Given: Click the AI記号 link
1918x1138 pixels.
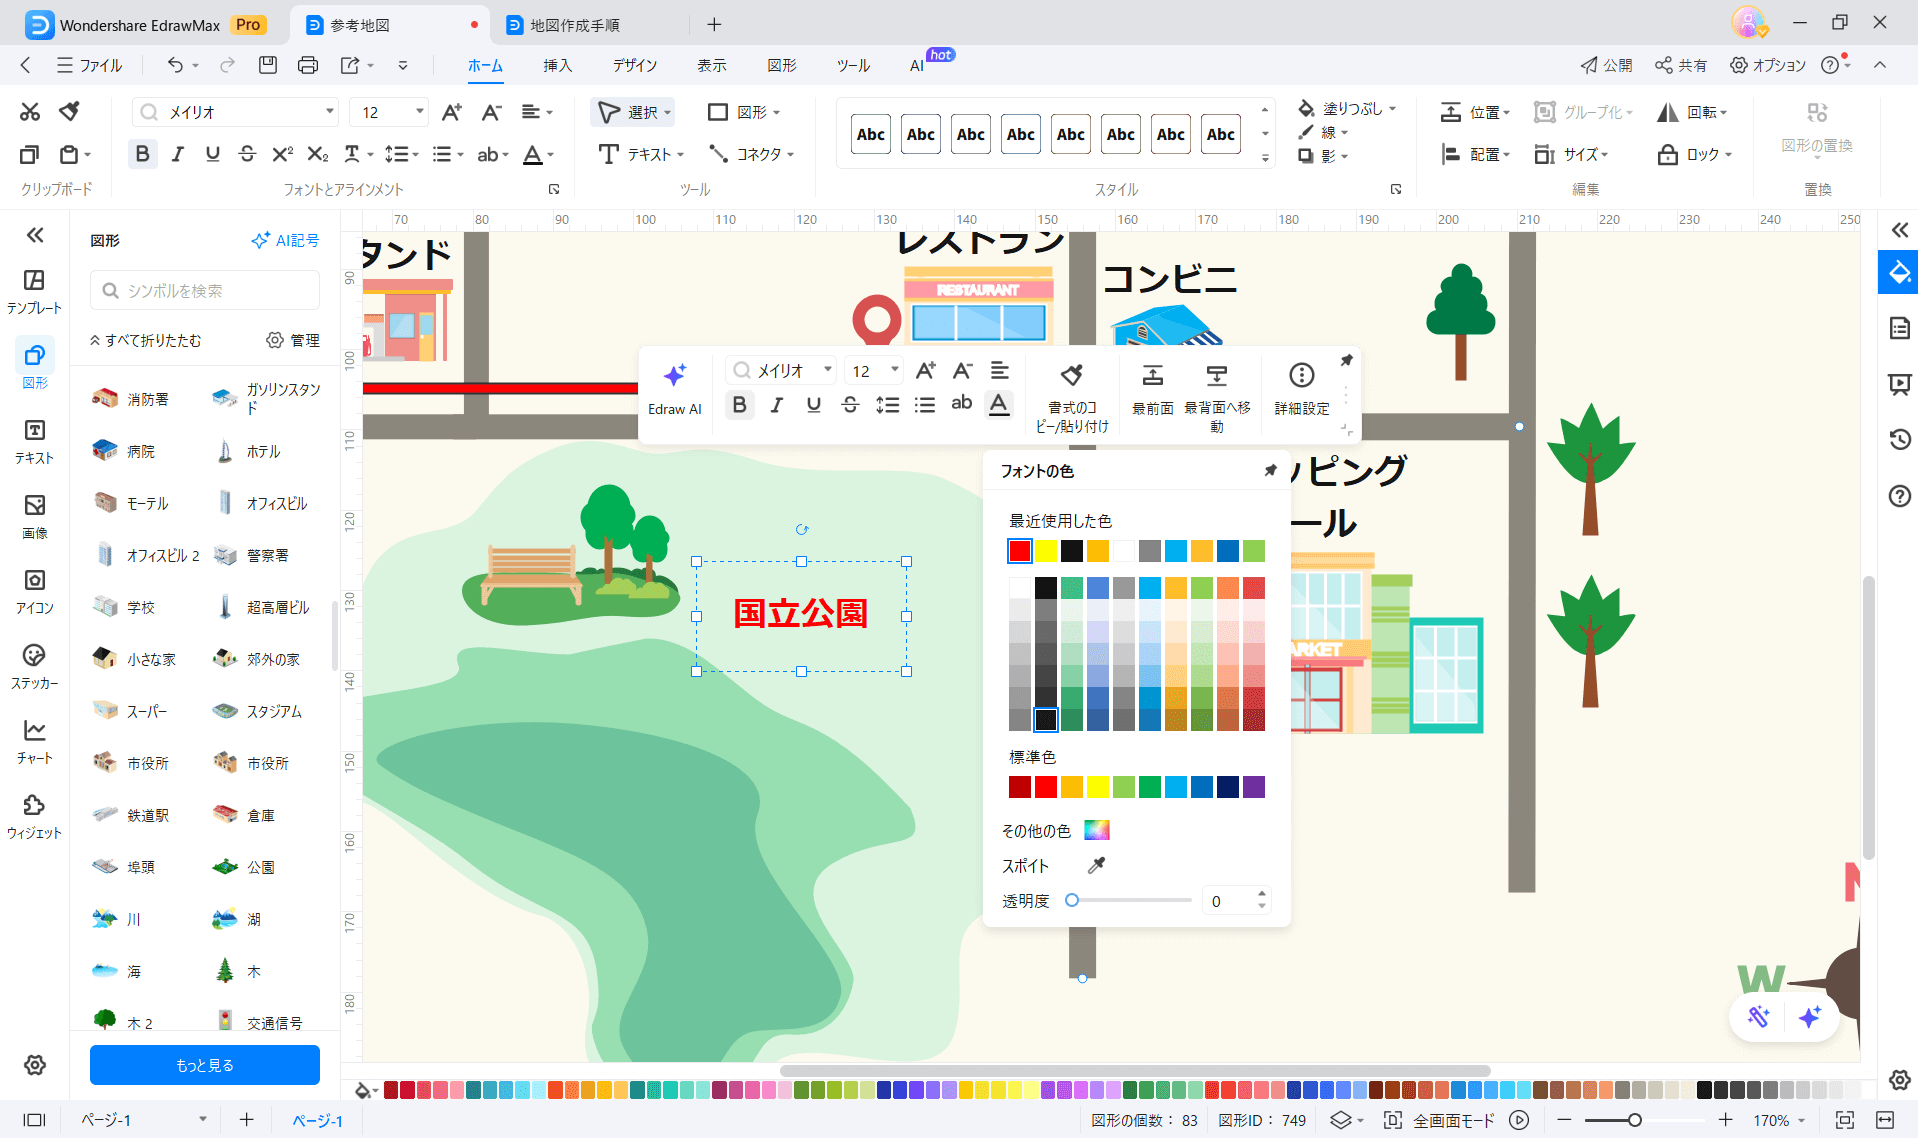Looking at the screenshot, I should 285,240.
